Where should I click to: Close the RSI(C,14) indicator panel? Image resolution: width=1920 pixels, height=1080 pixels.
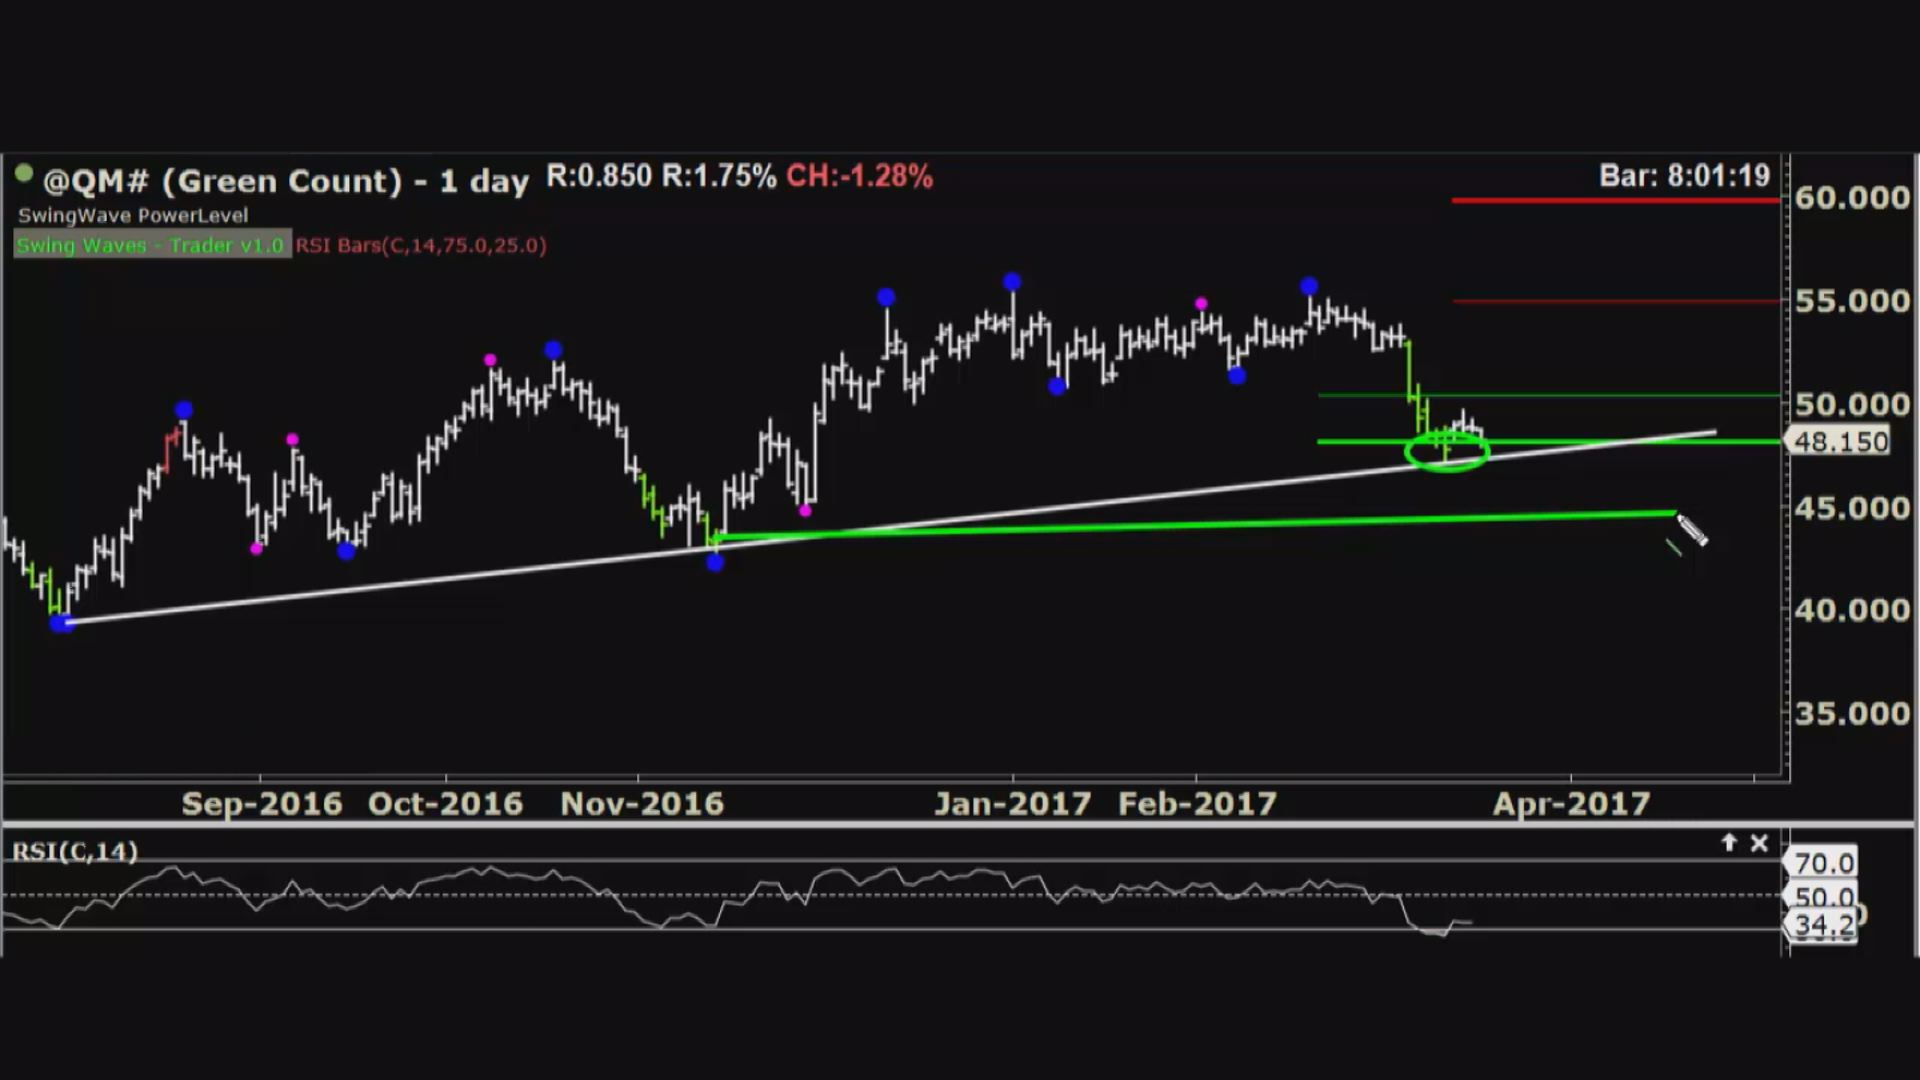(x=1760, y=843)
